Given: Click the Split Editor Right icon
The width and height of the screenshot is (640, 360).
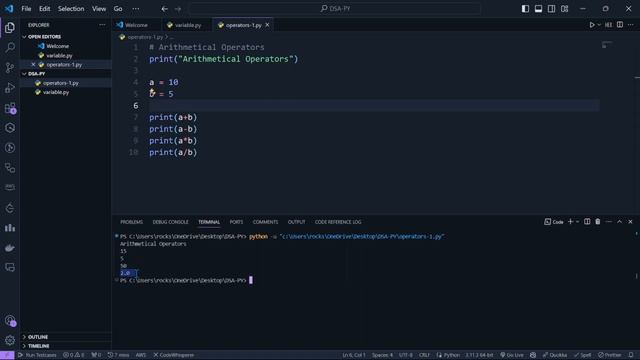Looking at the screenshot, I should pos(620,25).
